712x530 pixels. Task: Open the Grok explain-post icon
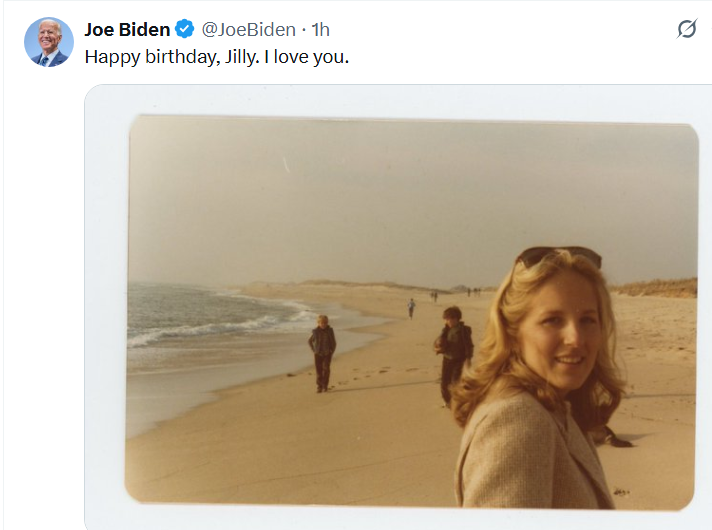[687, 29]
